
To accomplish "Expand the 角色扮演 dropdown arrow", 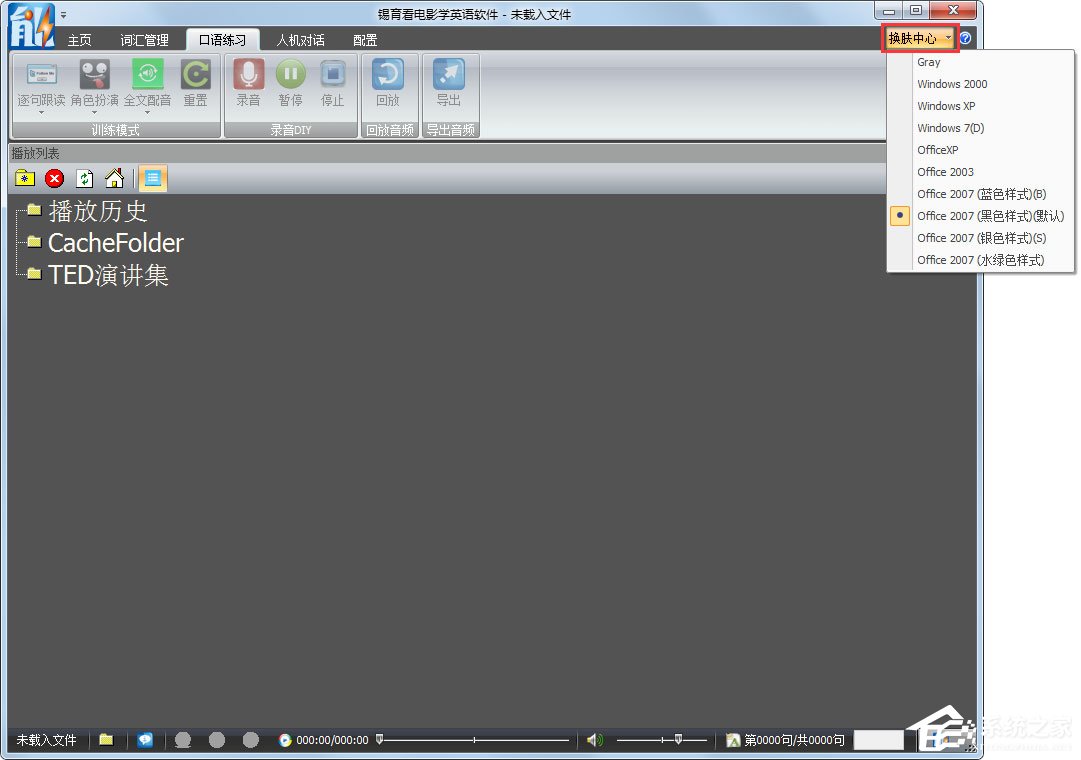I will point(94,112).
